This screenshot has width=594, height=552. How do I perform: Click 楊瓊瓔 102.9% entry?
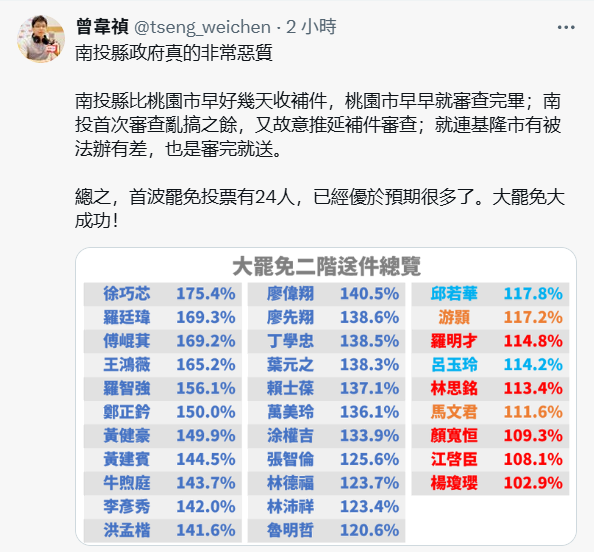[490, 483]
